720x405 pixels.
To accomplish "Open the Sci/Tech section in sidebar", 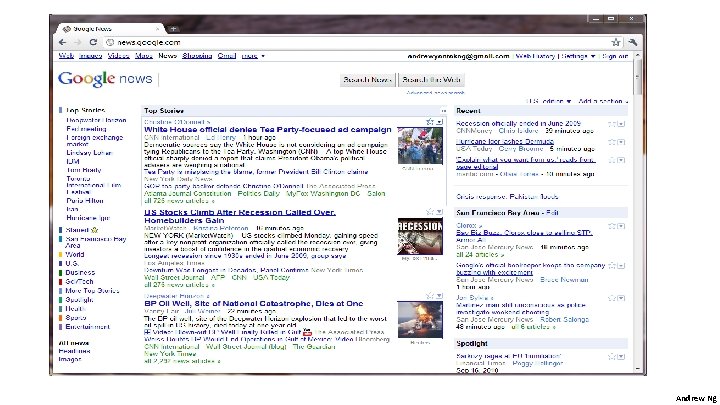I will (x=79, y=281).
